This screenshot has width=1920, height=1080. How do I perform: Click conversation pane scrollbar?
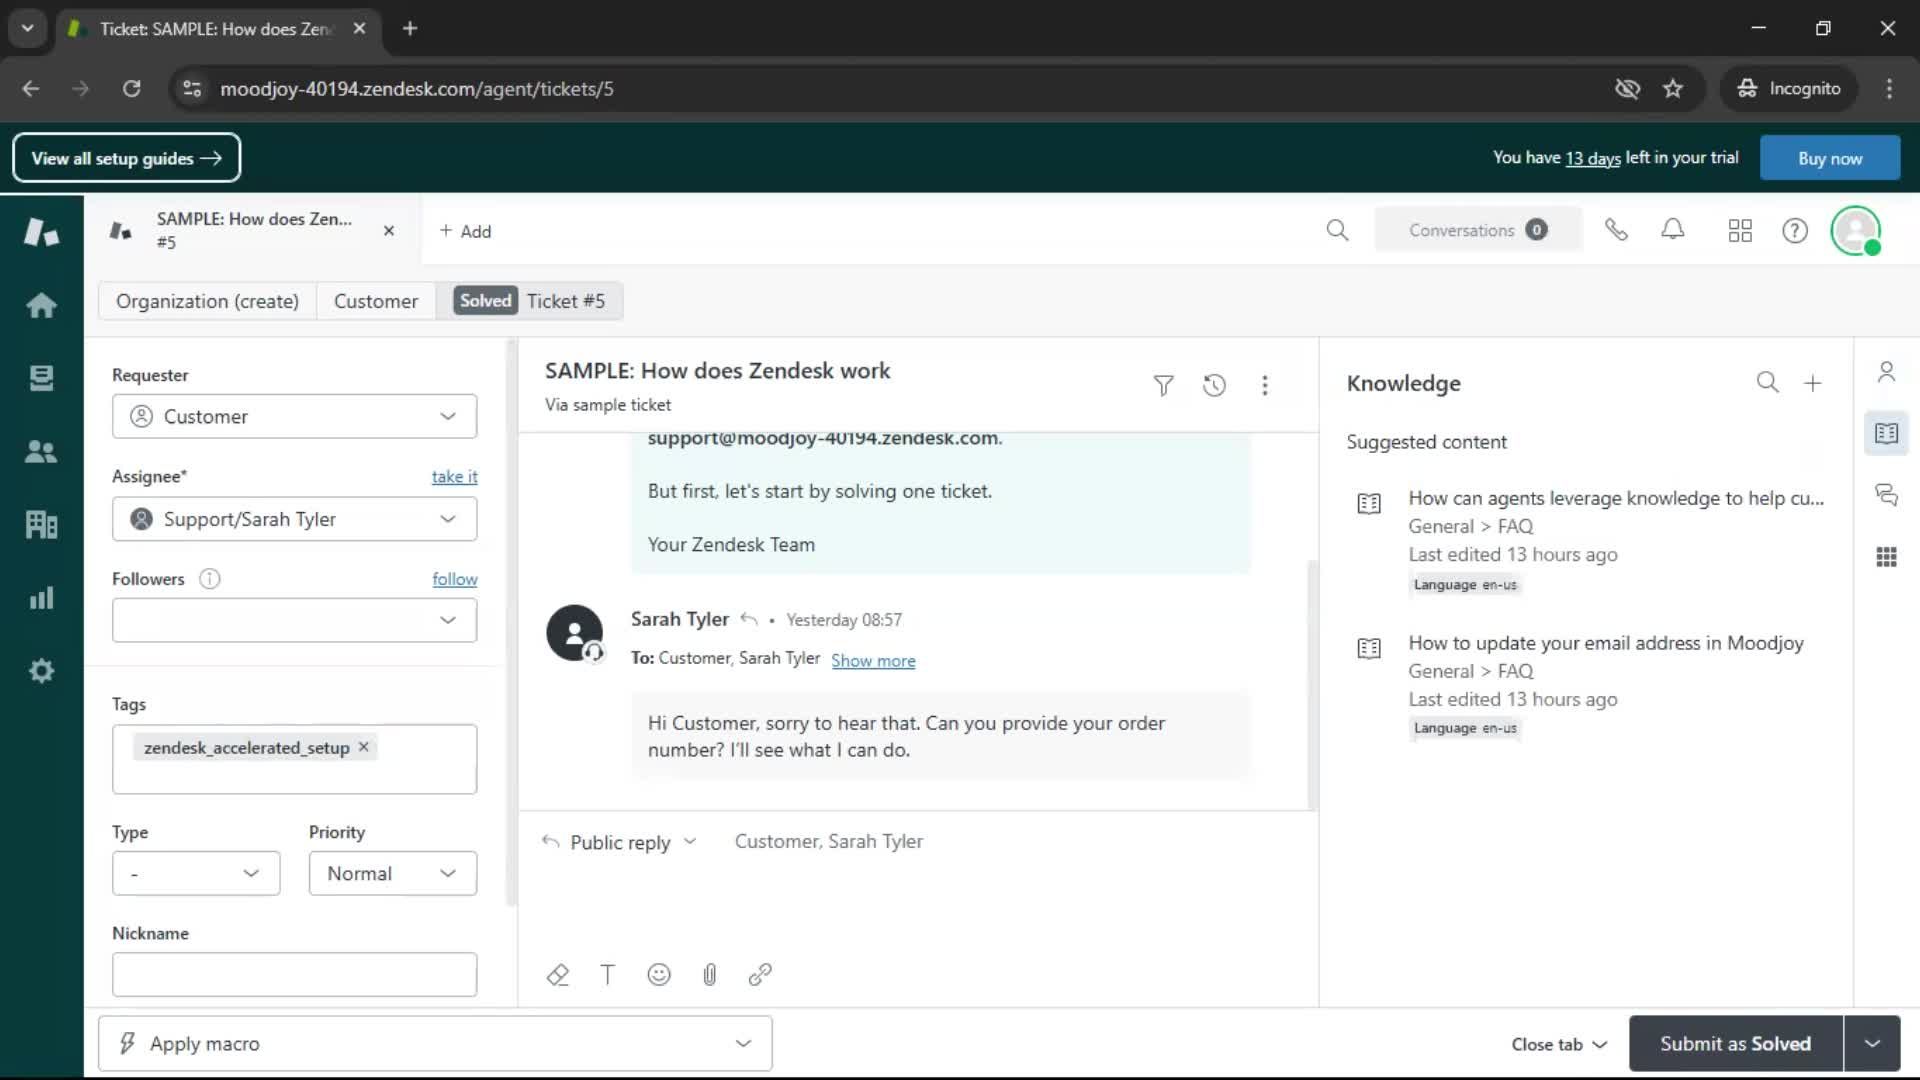click(x=1312, y=685)
